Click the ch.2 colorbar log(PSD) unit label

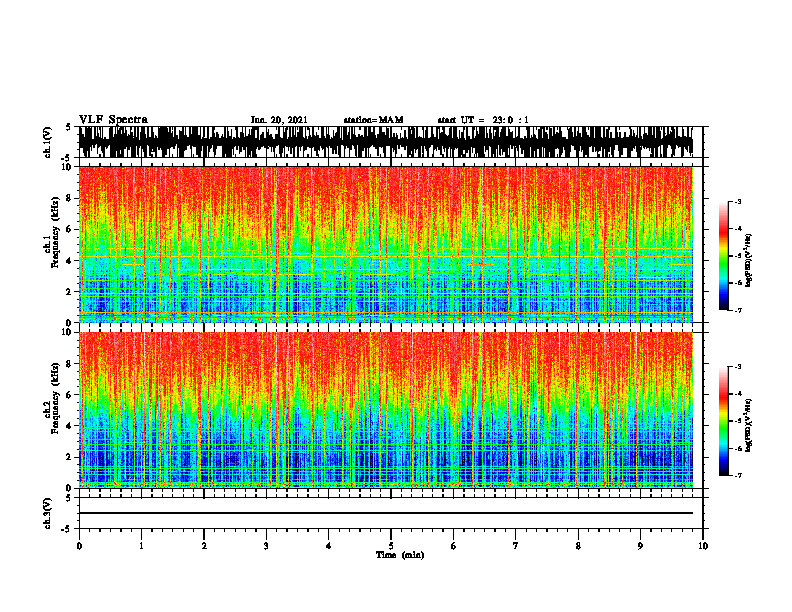tap(749, 425)
